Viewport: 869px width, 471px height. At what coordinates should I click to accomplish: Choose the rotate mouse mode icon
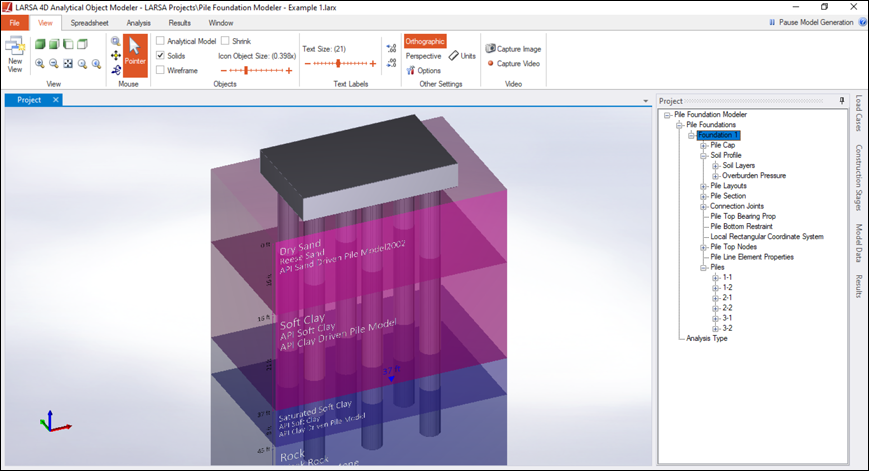[x=115, y=70]
